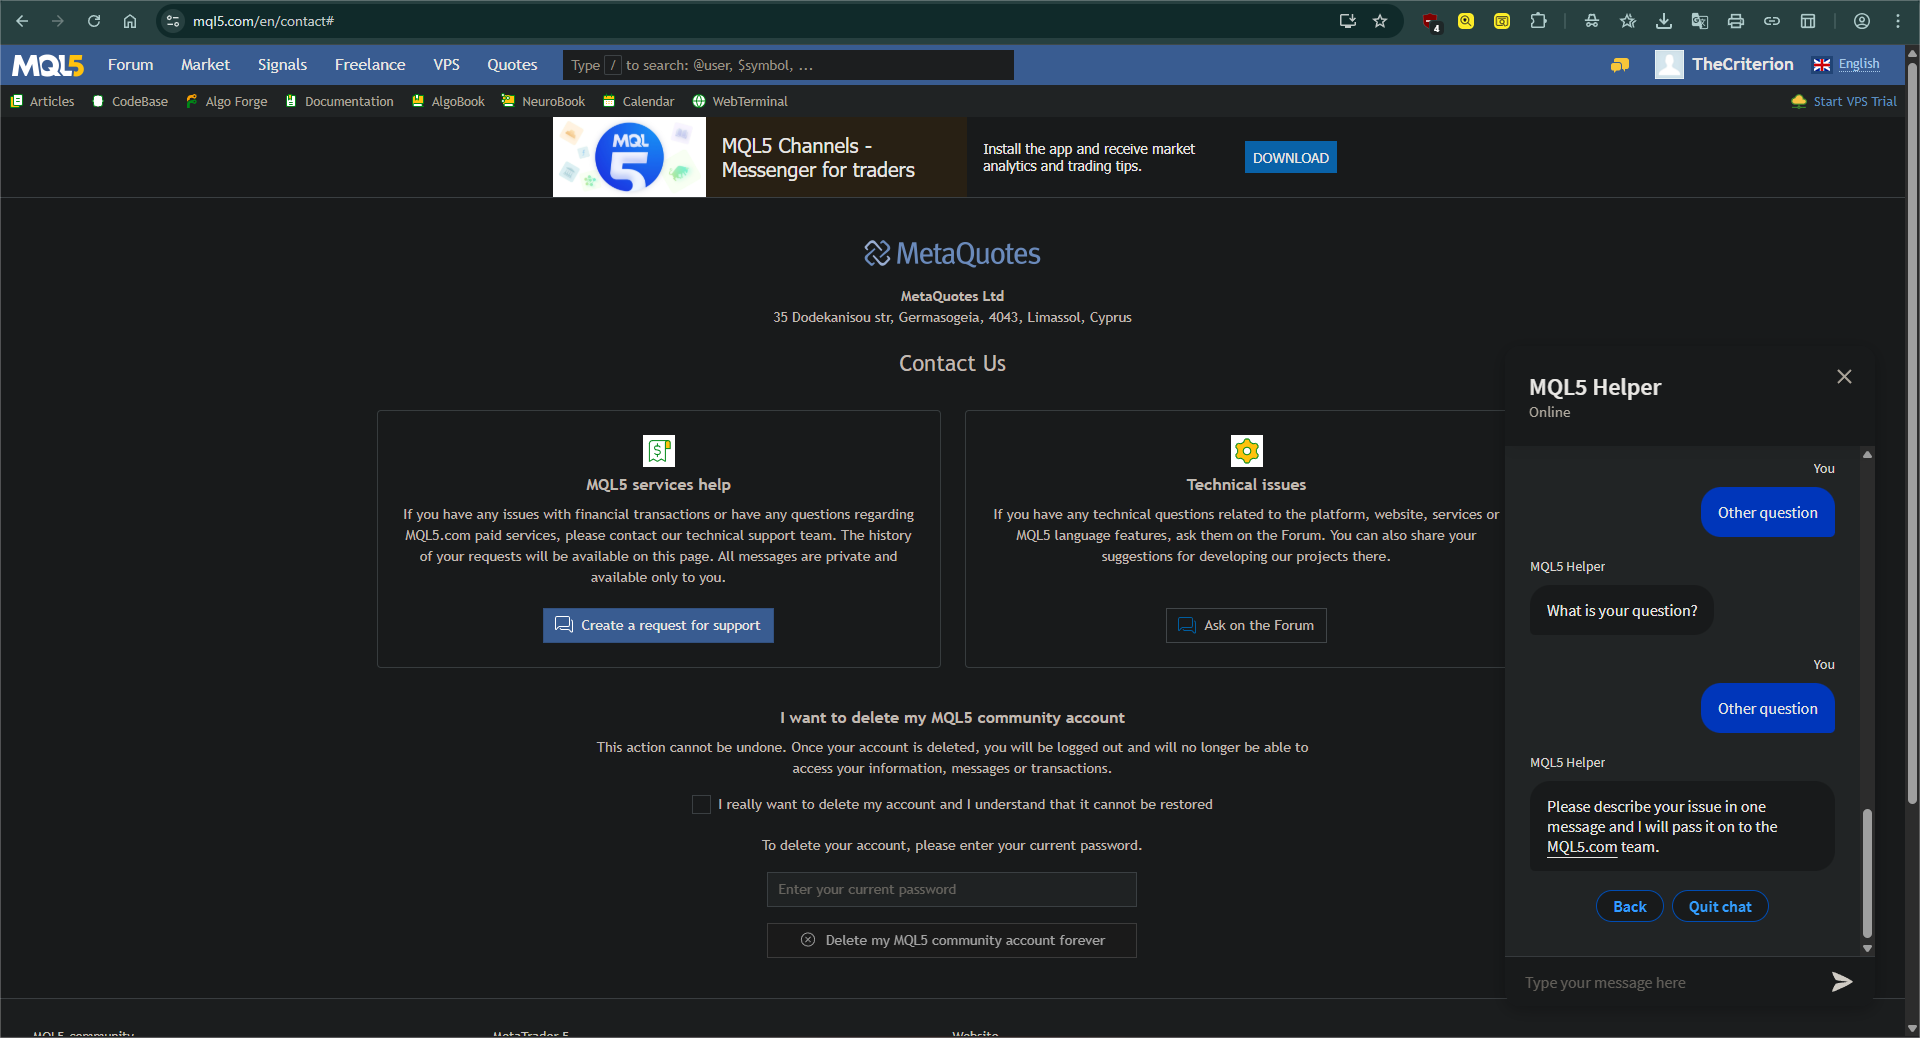Screen dimensions: 1920x1038
Task: Select the English language link
Action: [x=1859, y=64]
